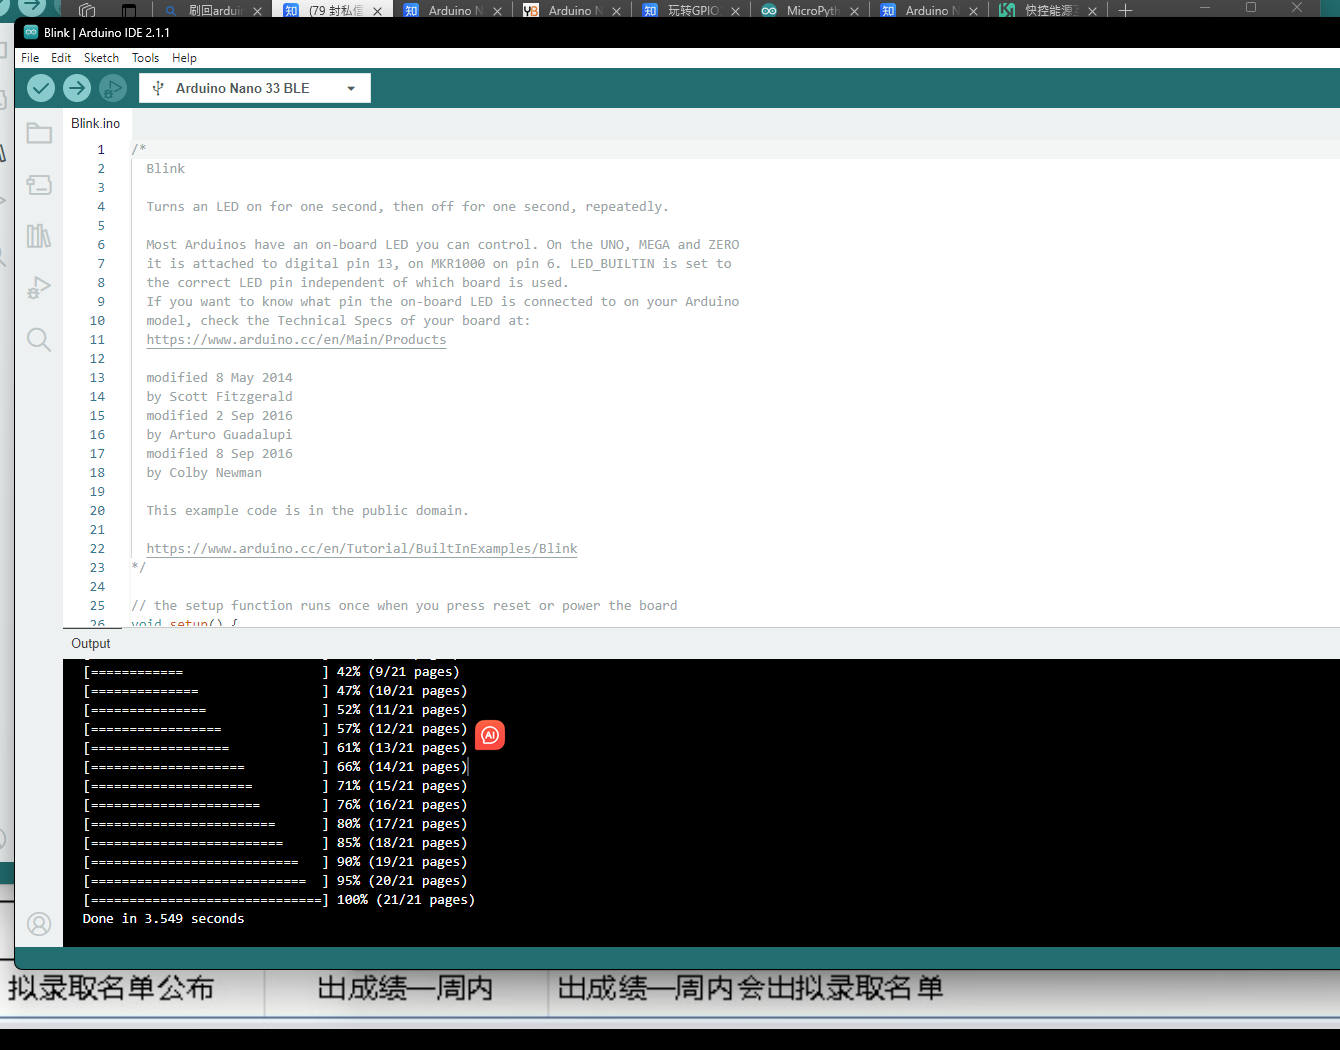Click the red AI assistant floating icon

[x=489, y=735]
